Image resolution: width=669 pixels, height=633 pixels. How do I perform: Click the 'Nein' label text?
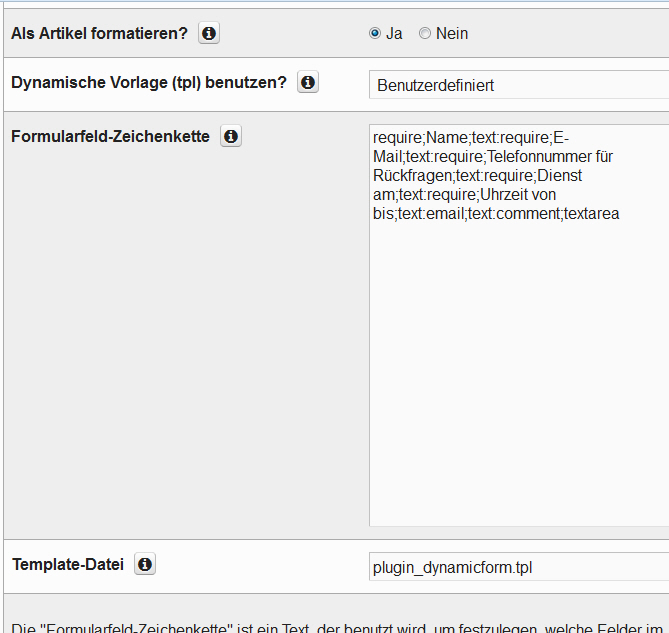point(452,34)
